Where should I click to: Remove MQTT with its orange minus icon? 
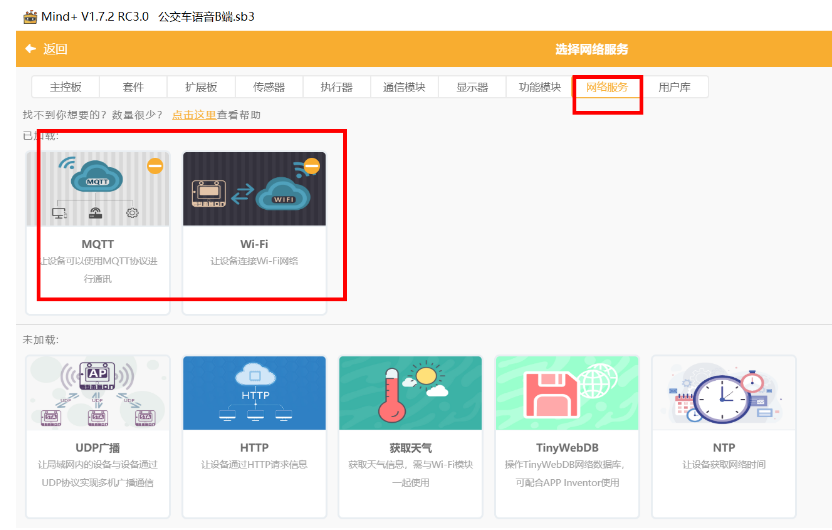pyautogui.click(x=155, y=166)
